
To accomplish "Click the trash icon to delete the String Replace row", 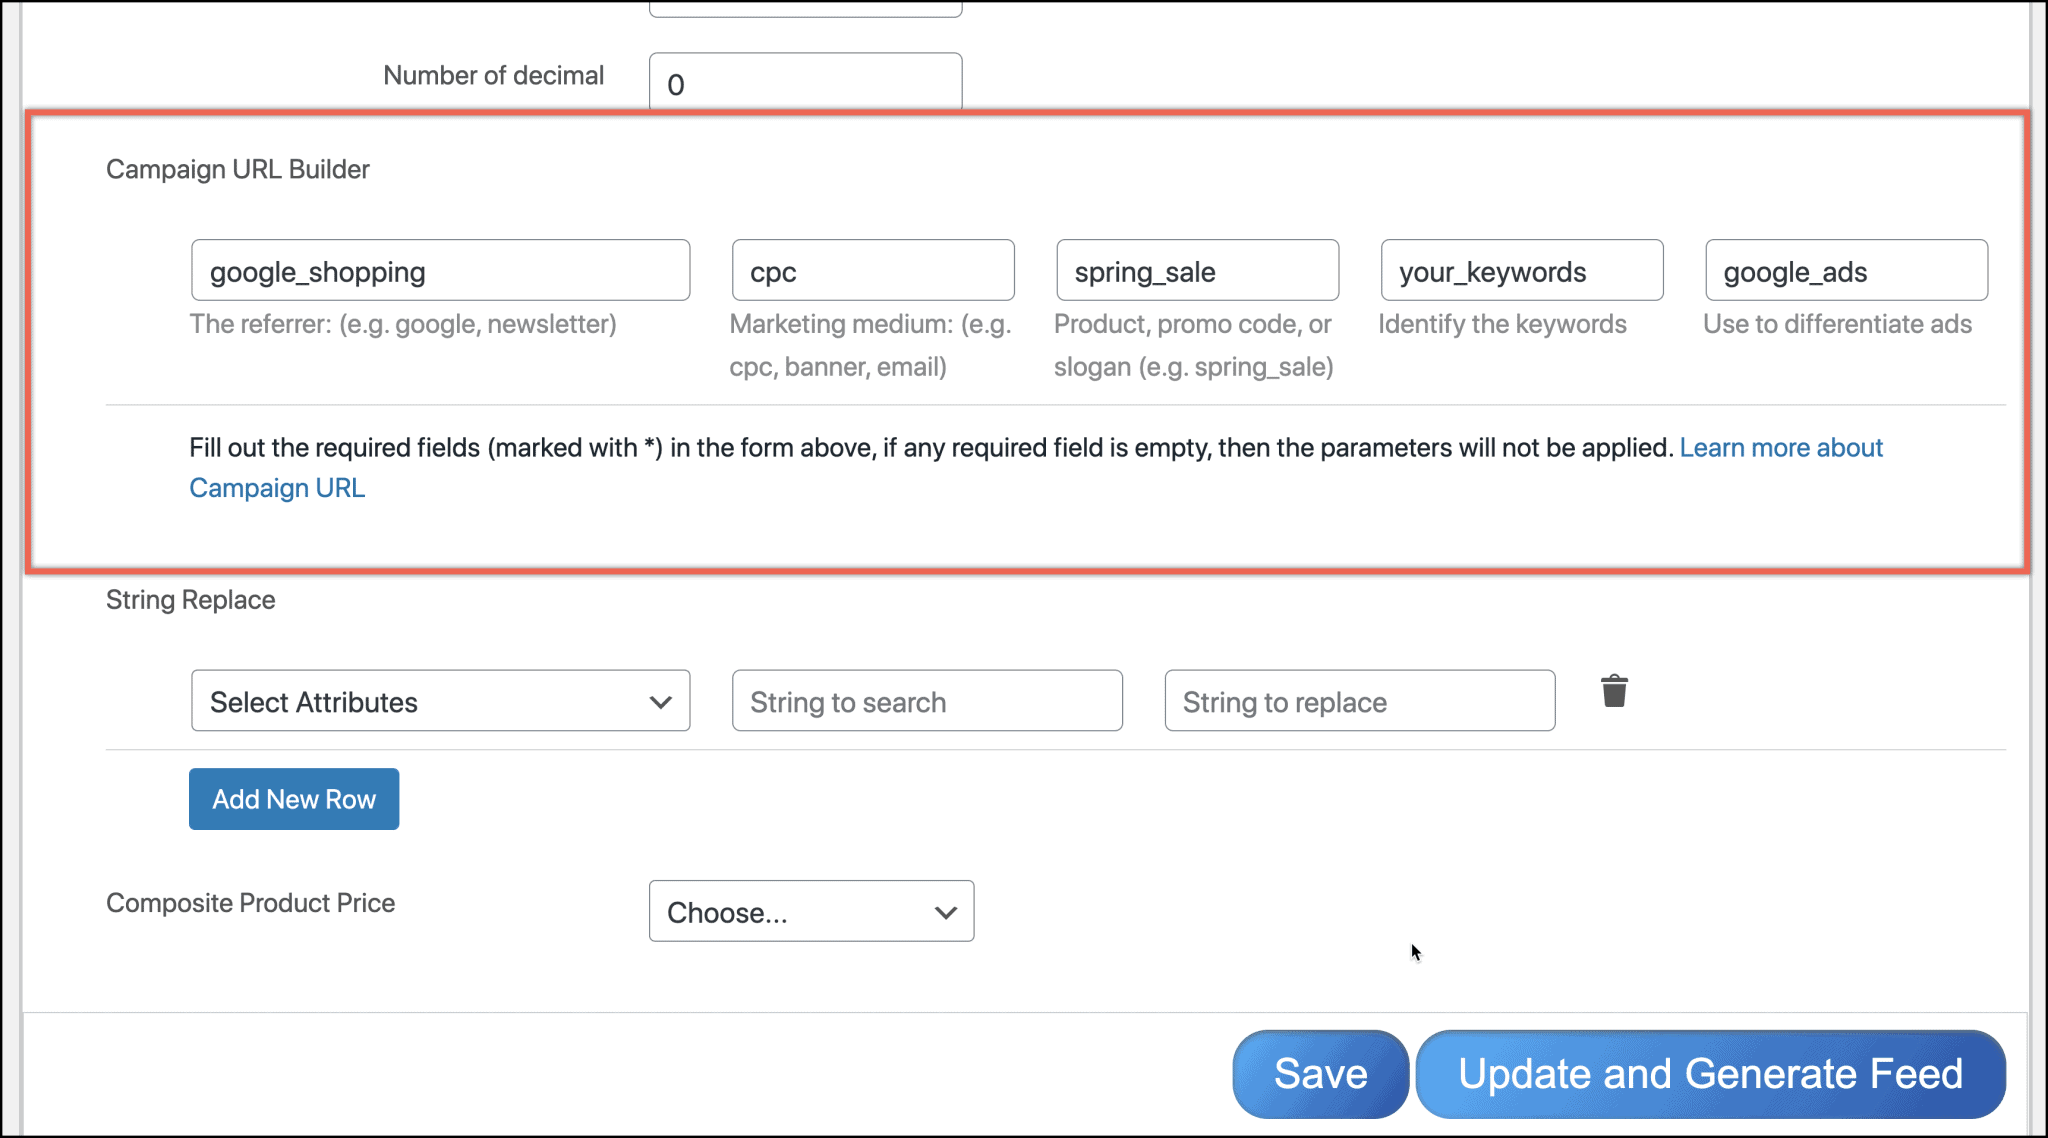I will (1613, 690).
